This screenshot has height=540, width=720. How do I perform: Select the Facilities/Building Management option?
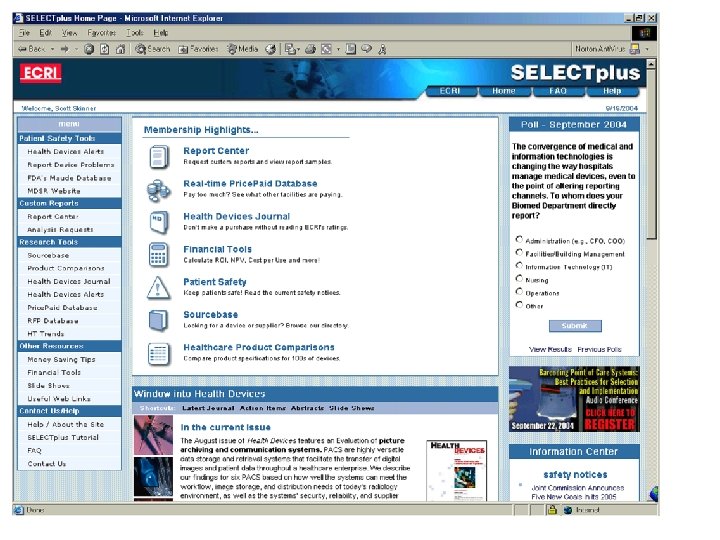[519, 253]
